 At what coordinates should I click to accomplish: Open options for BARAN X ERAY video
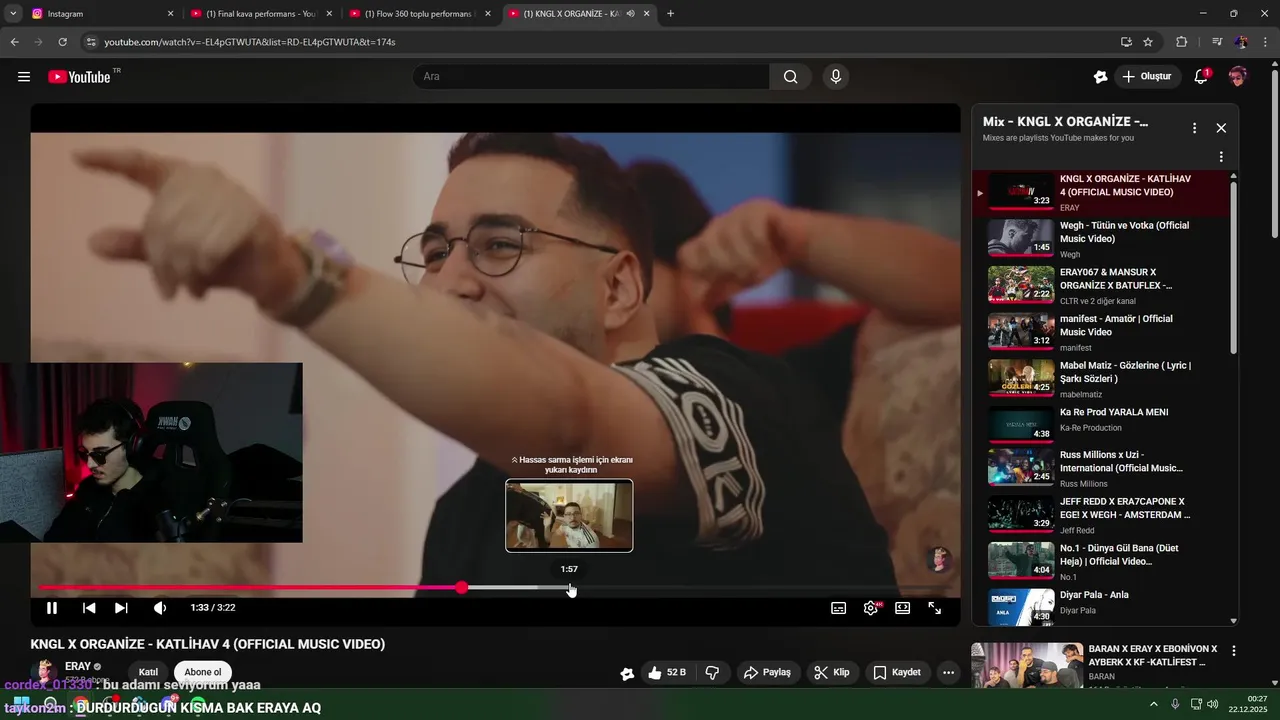[x=1234, y=651]
